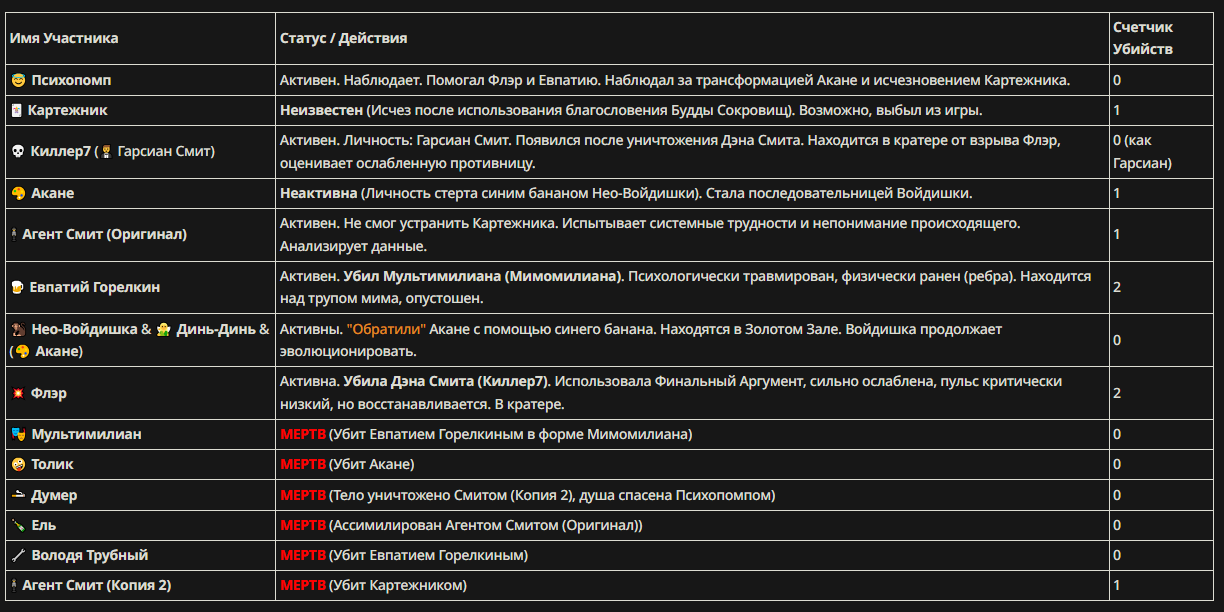Click the icon before Володя Трубный
Viewport: 1224px width, 612px height.
click(18, 555)
